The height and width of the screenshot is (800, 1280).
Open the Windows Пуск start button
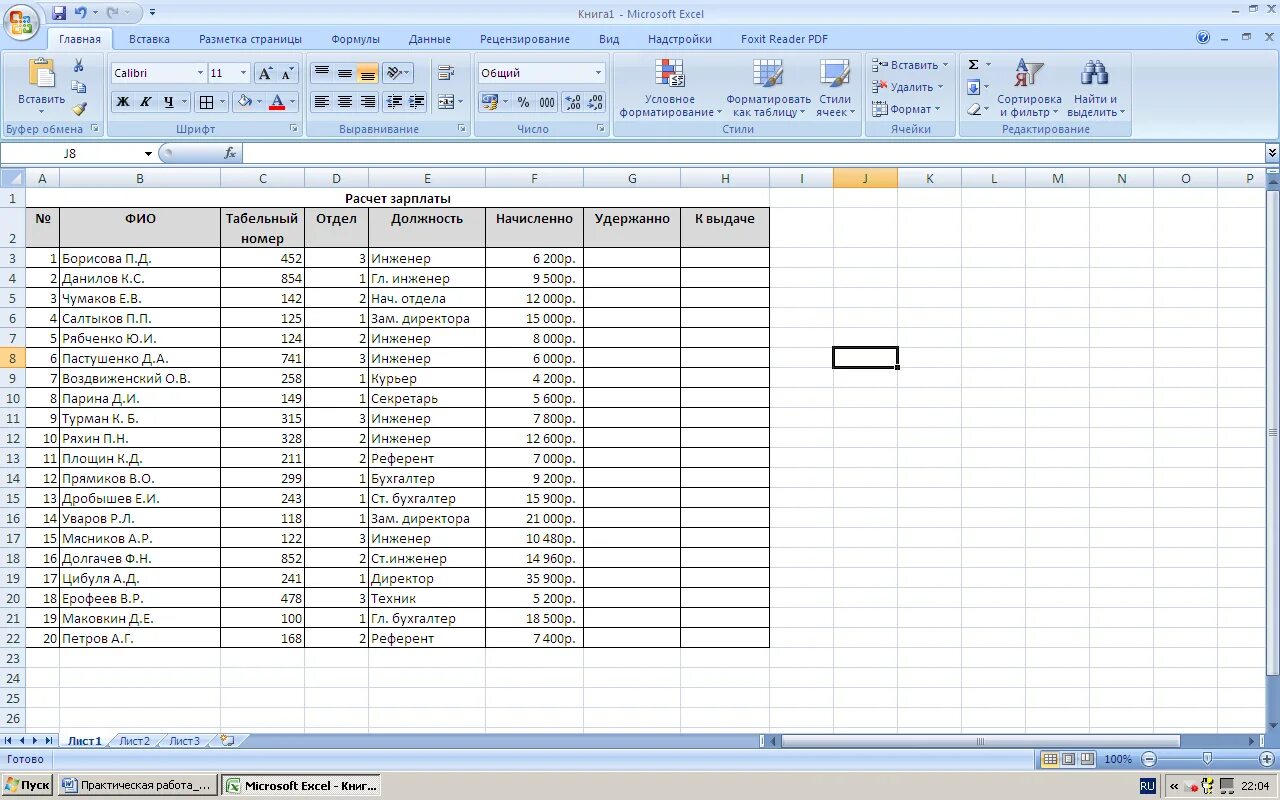click(27, 785)
